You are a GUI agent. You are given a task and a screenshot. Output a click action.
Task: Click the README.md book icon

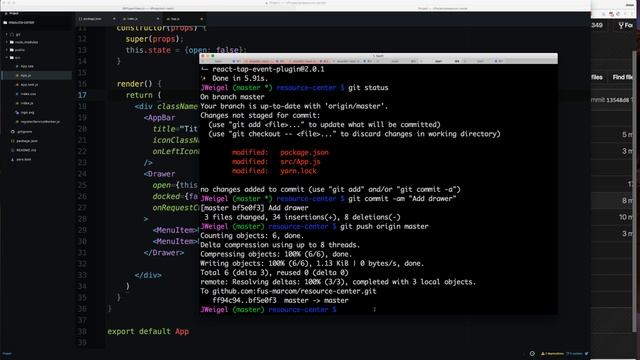[x=13, y=150]
